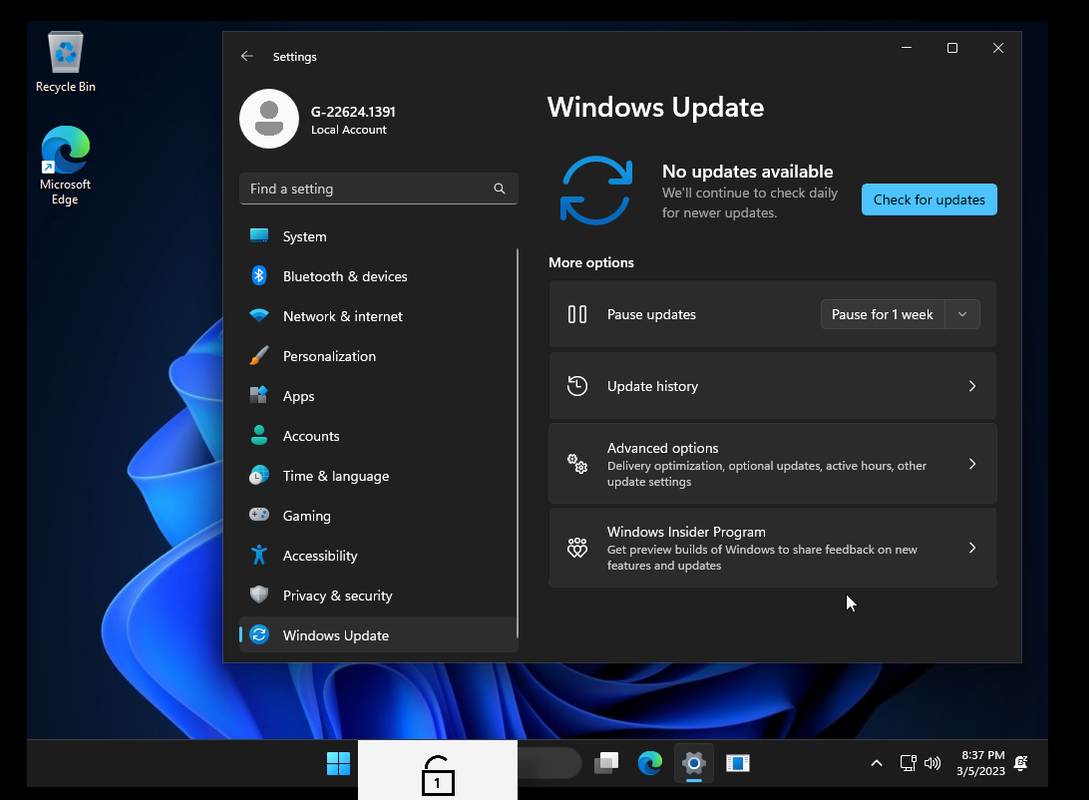Open the Windows Start button
Image resolution: width=1089 pixels, height=800 pixels.
click(x=338, y=763)
